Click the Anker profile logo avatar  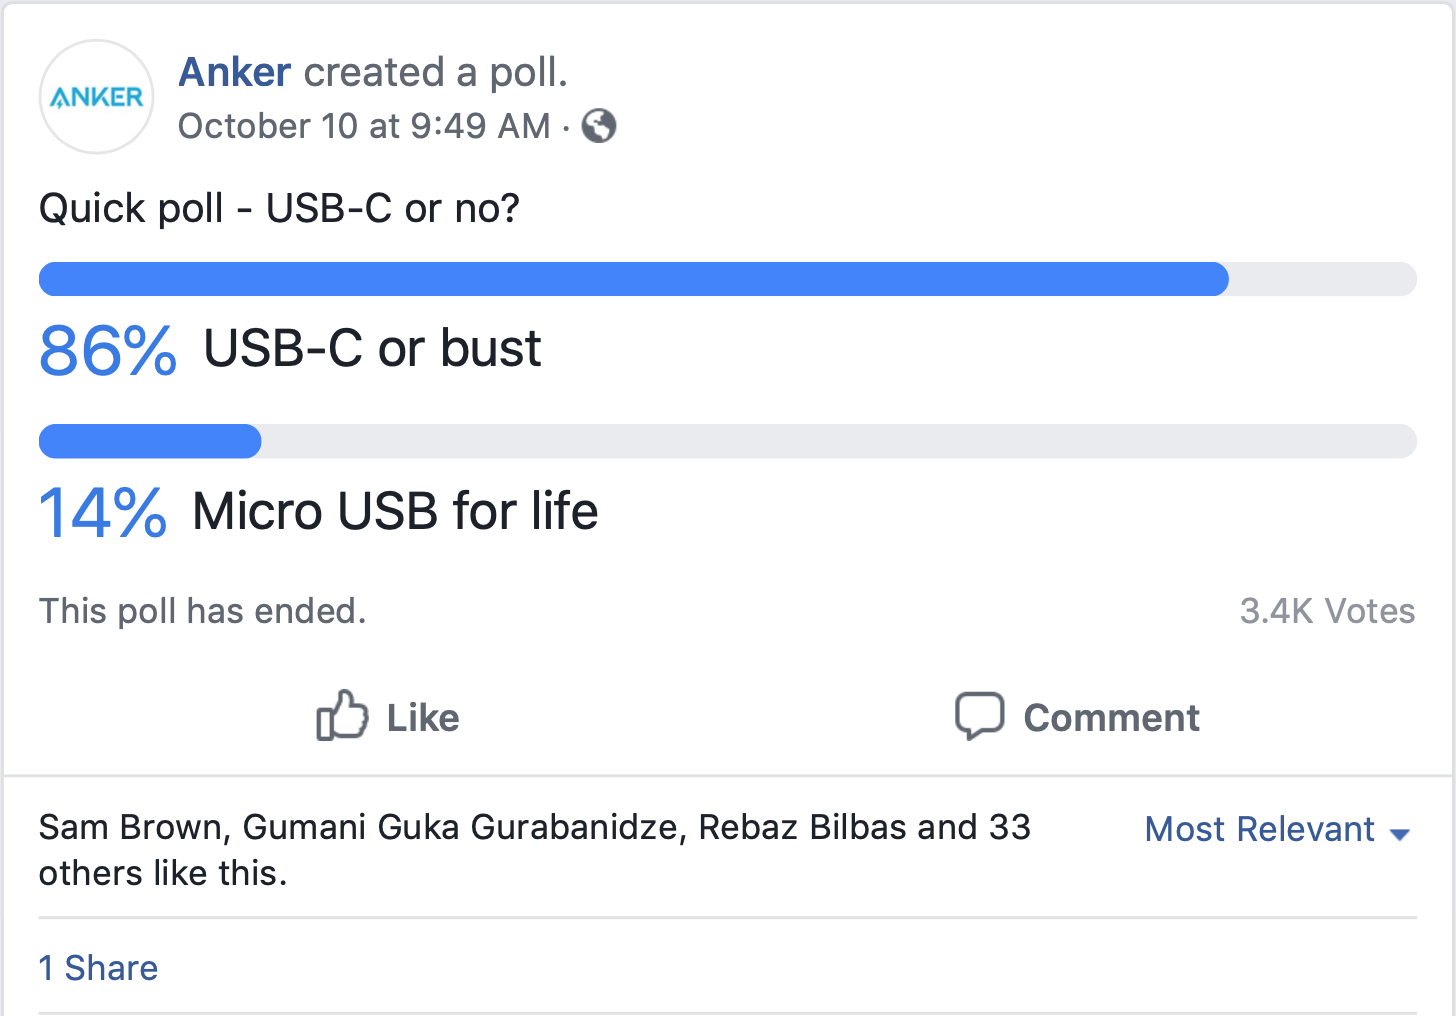[96, 97]
